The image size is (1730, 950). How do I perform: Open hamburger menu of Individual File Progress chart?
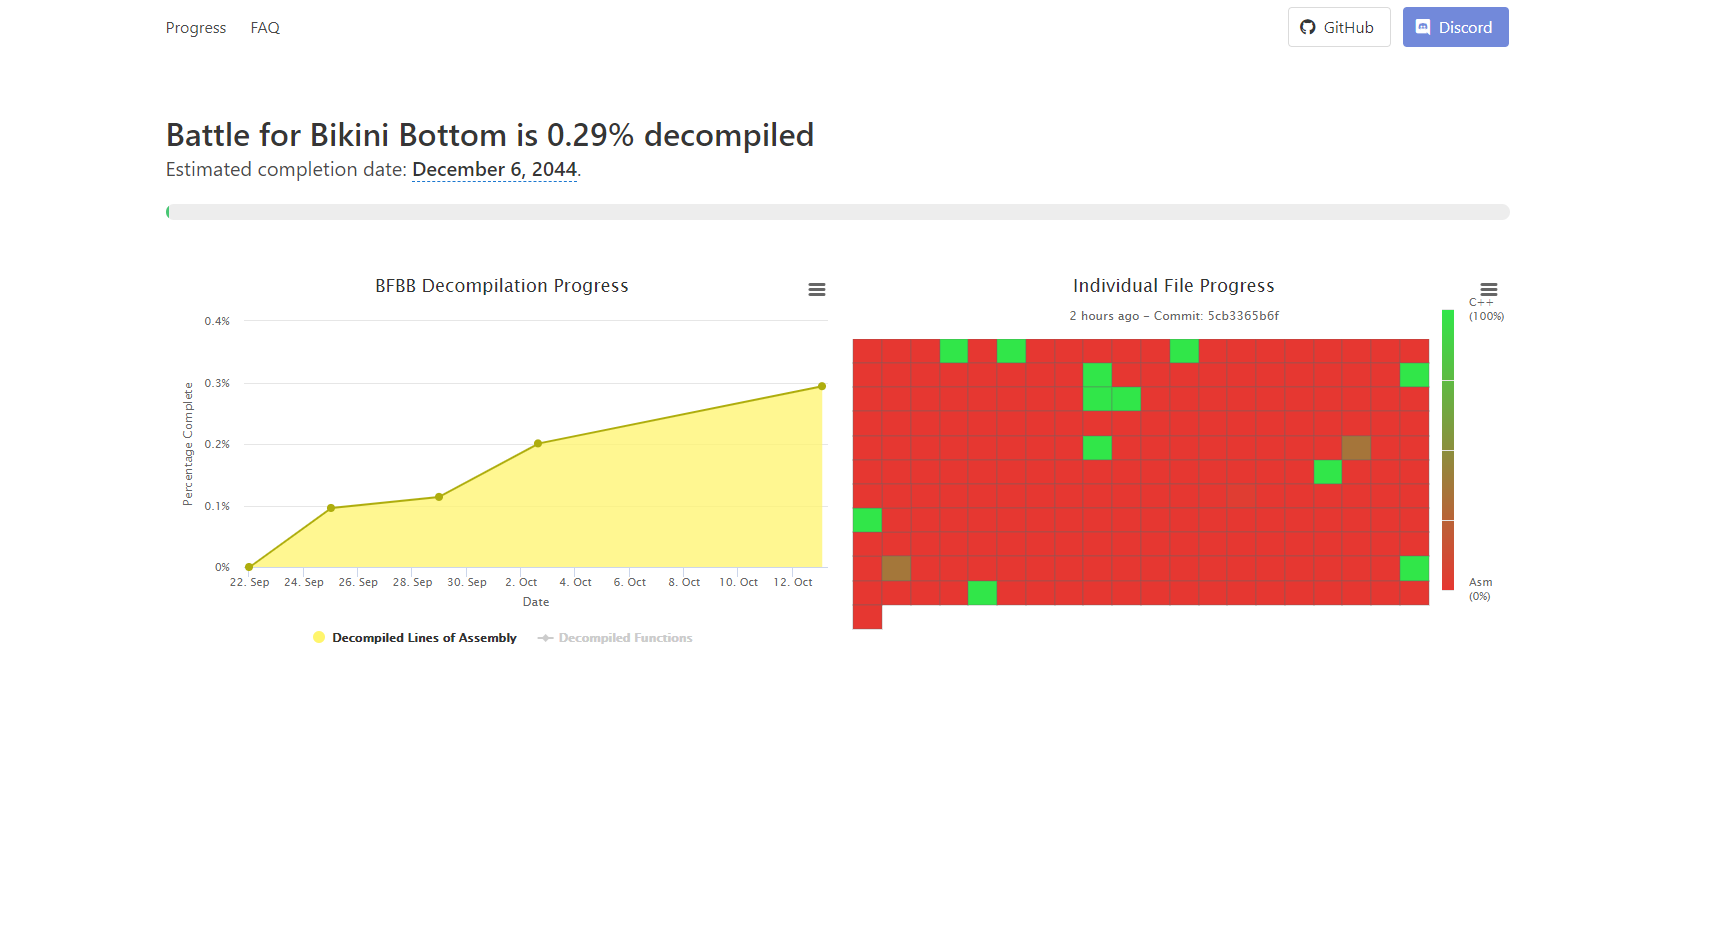pyautogui.click(x=1489, y=289)
